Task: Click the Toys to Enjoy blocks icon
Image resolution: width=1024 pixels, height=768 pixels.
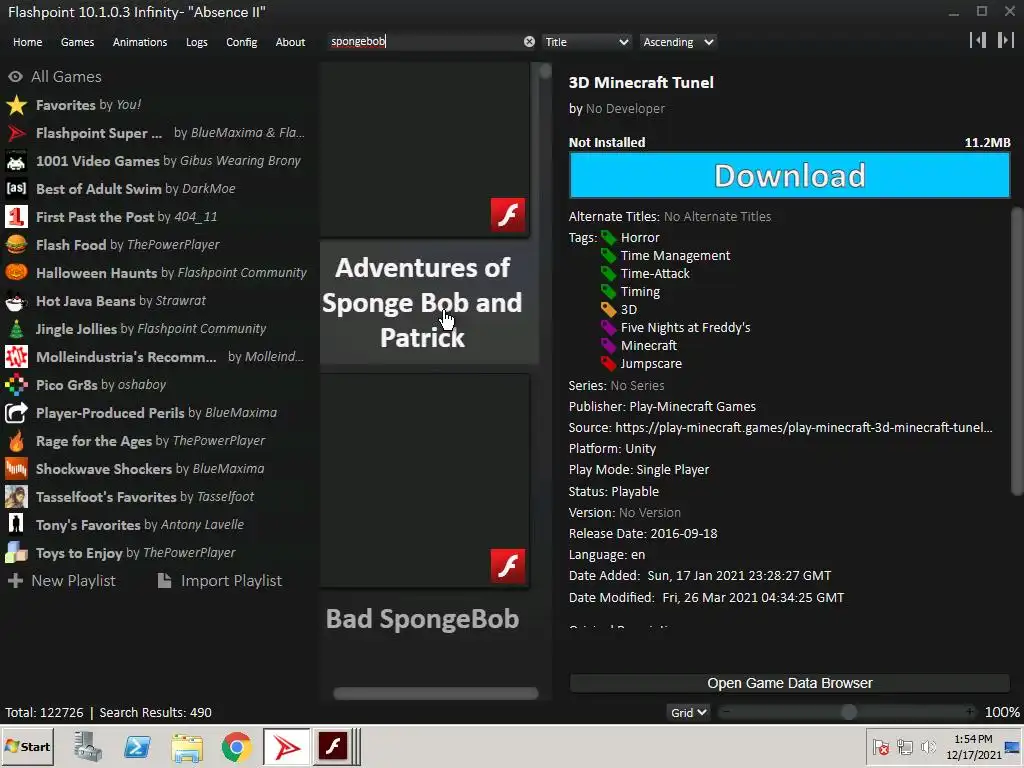Action: pos(16,553)
